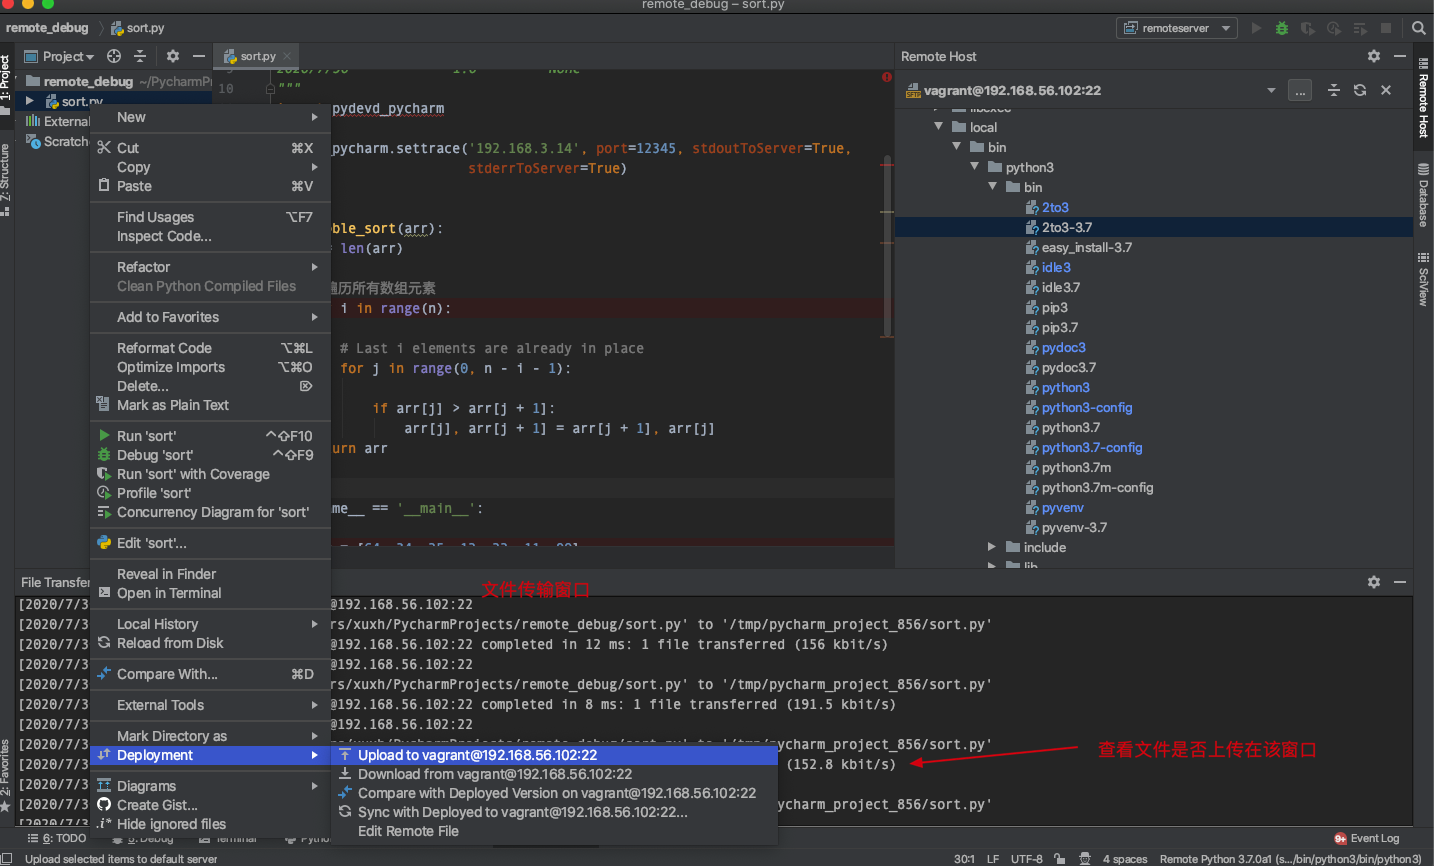Screen dimensions: 1434x866
Task: Click Collapse All in Remote Host panel
Action: [x=1334, y=90]
